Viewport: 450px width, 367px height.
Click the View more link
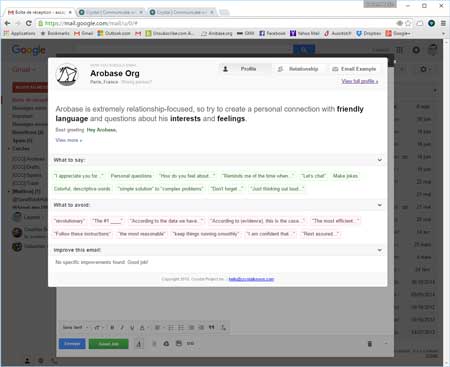point(68,140)
